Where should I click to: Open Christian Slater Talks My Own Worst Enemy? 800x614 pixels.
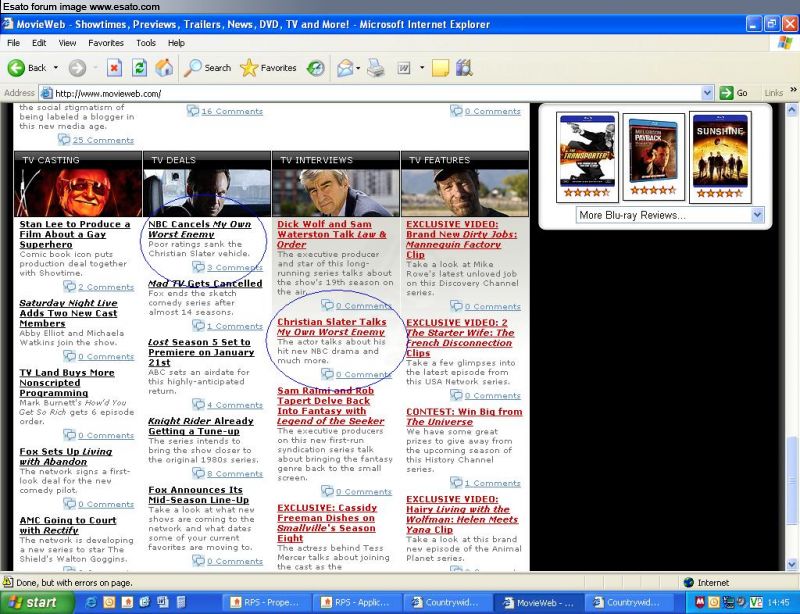[332, 327]
